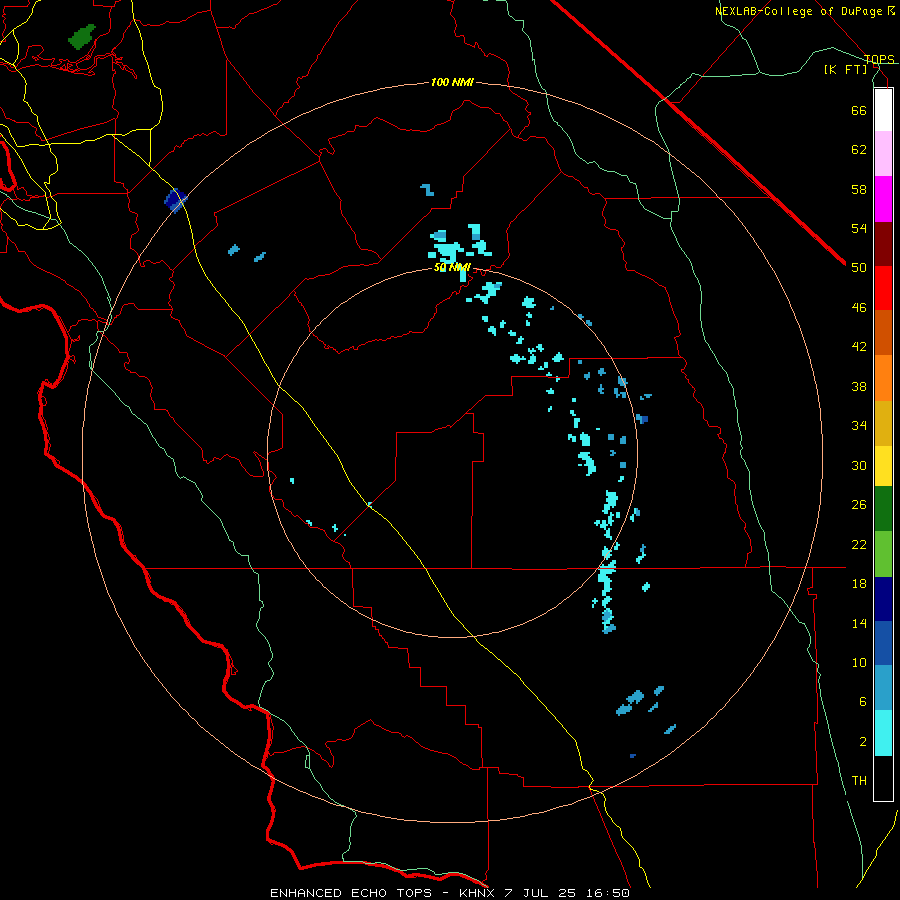Click the legend value 14

point(859,623)
